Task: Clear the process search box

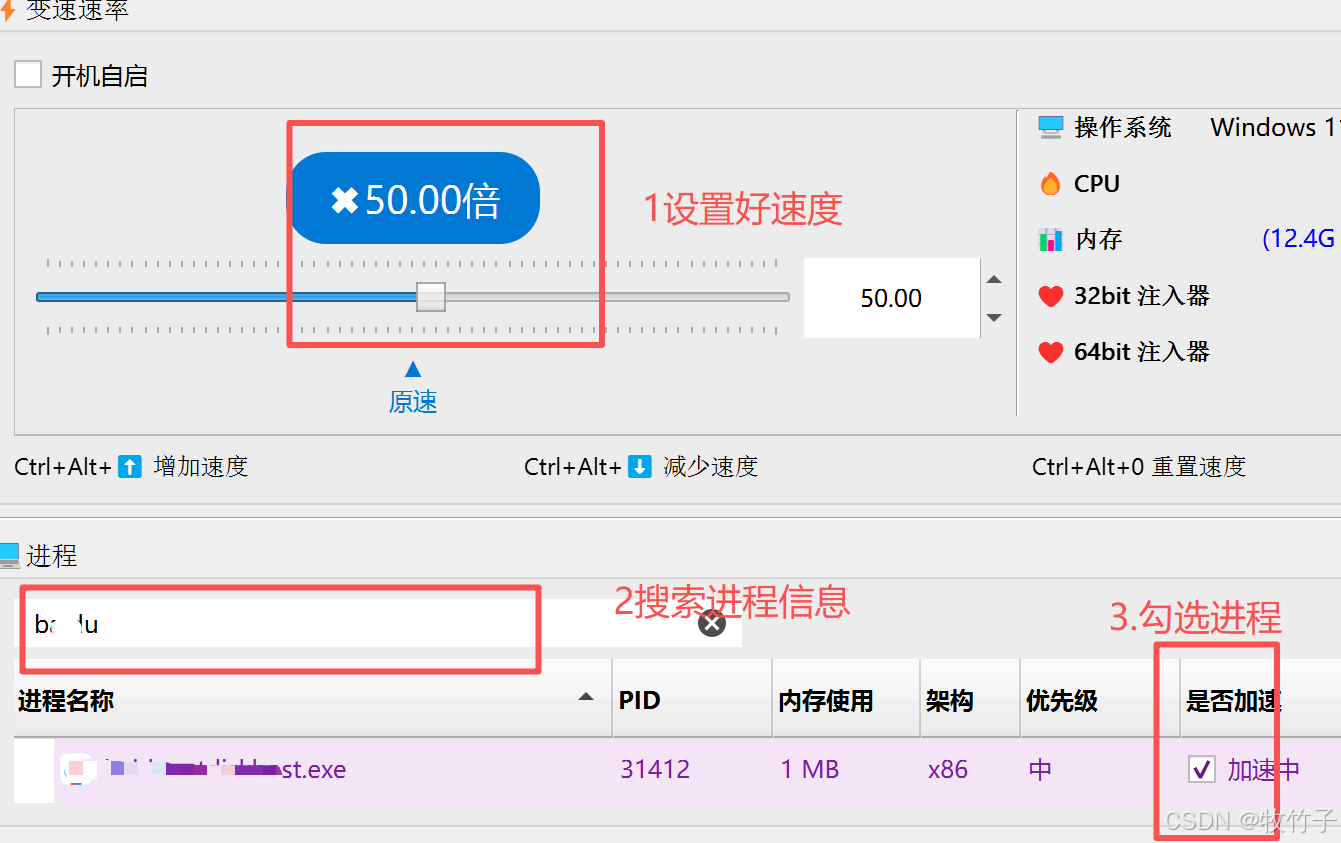Action: click(x=711, y=623)
